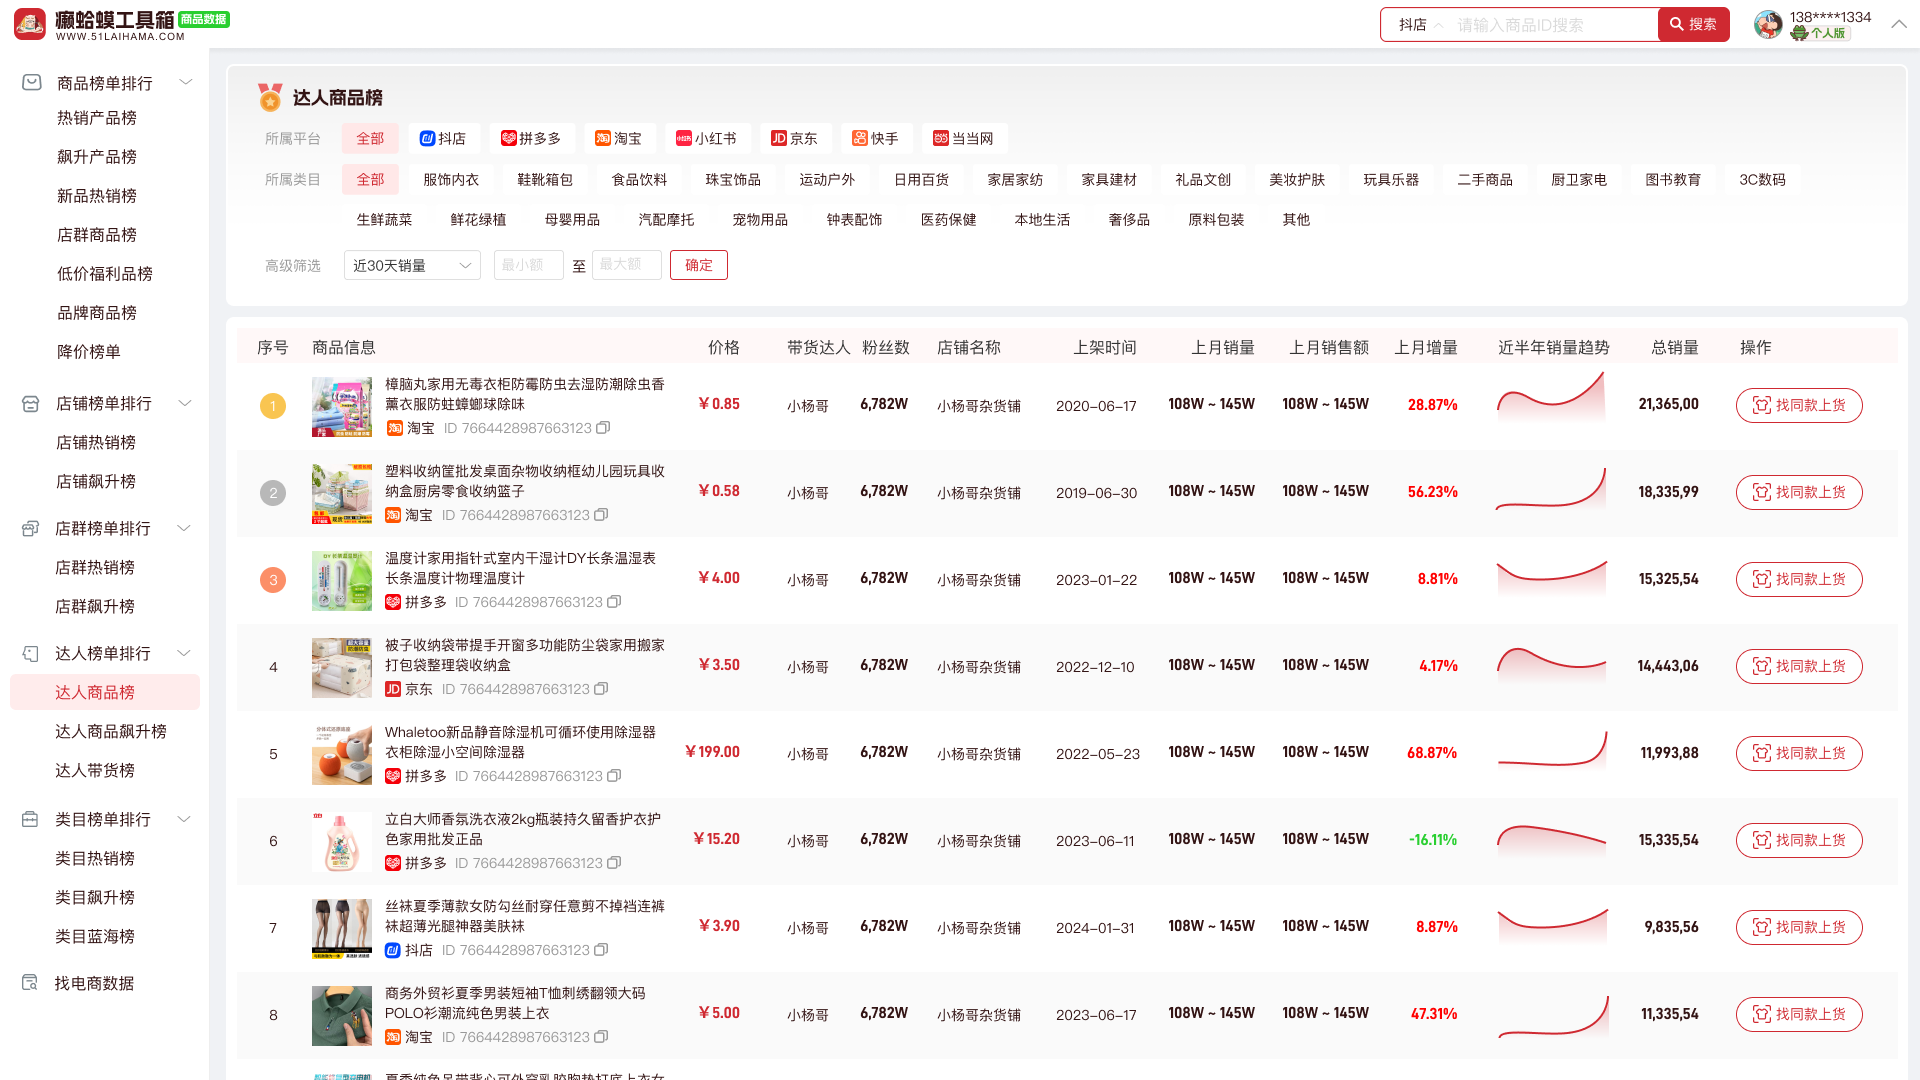
Task: Open 达人商品飙升榜 in sidebar
Action: click(x=110, y=731)
